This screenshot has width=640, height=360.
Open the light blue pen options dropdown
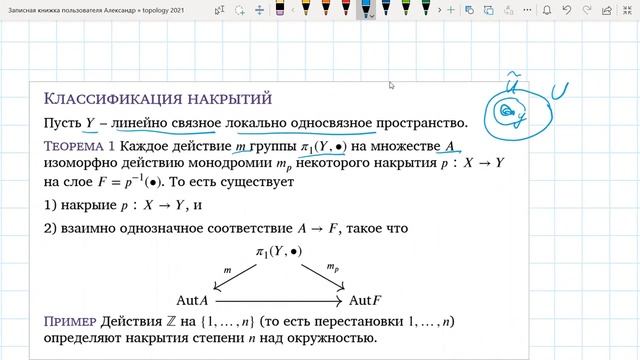(372, 16)
